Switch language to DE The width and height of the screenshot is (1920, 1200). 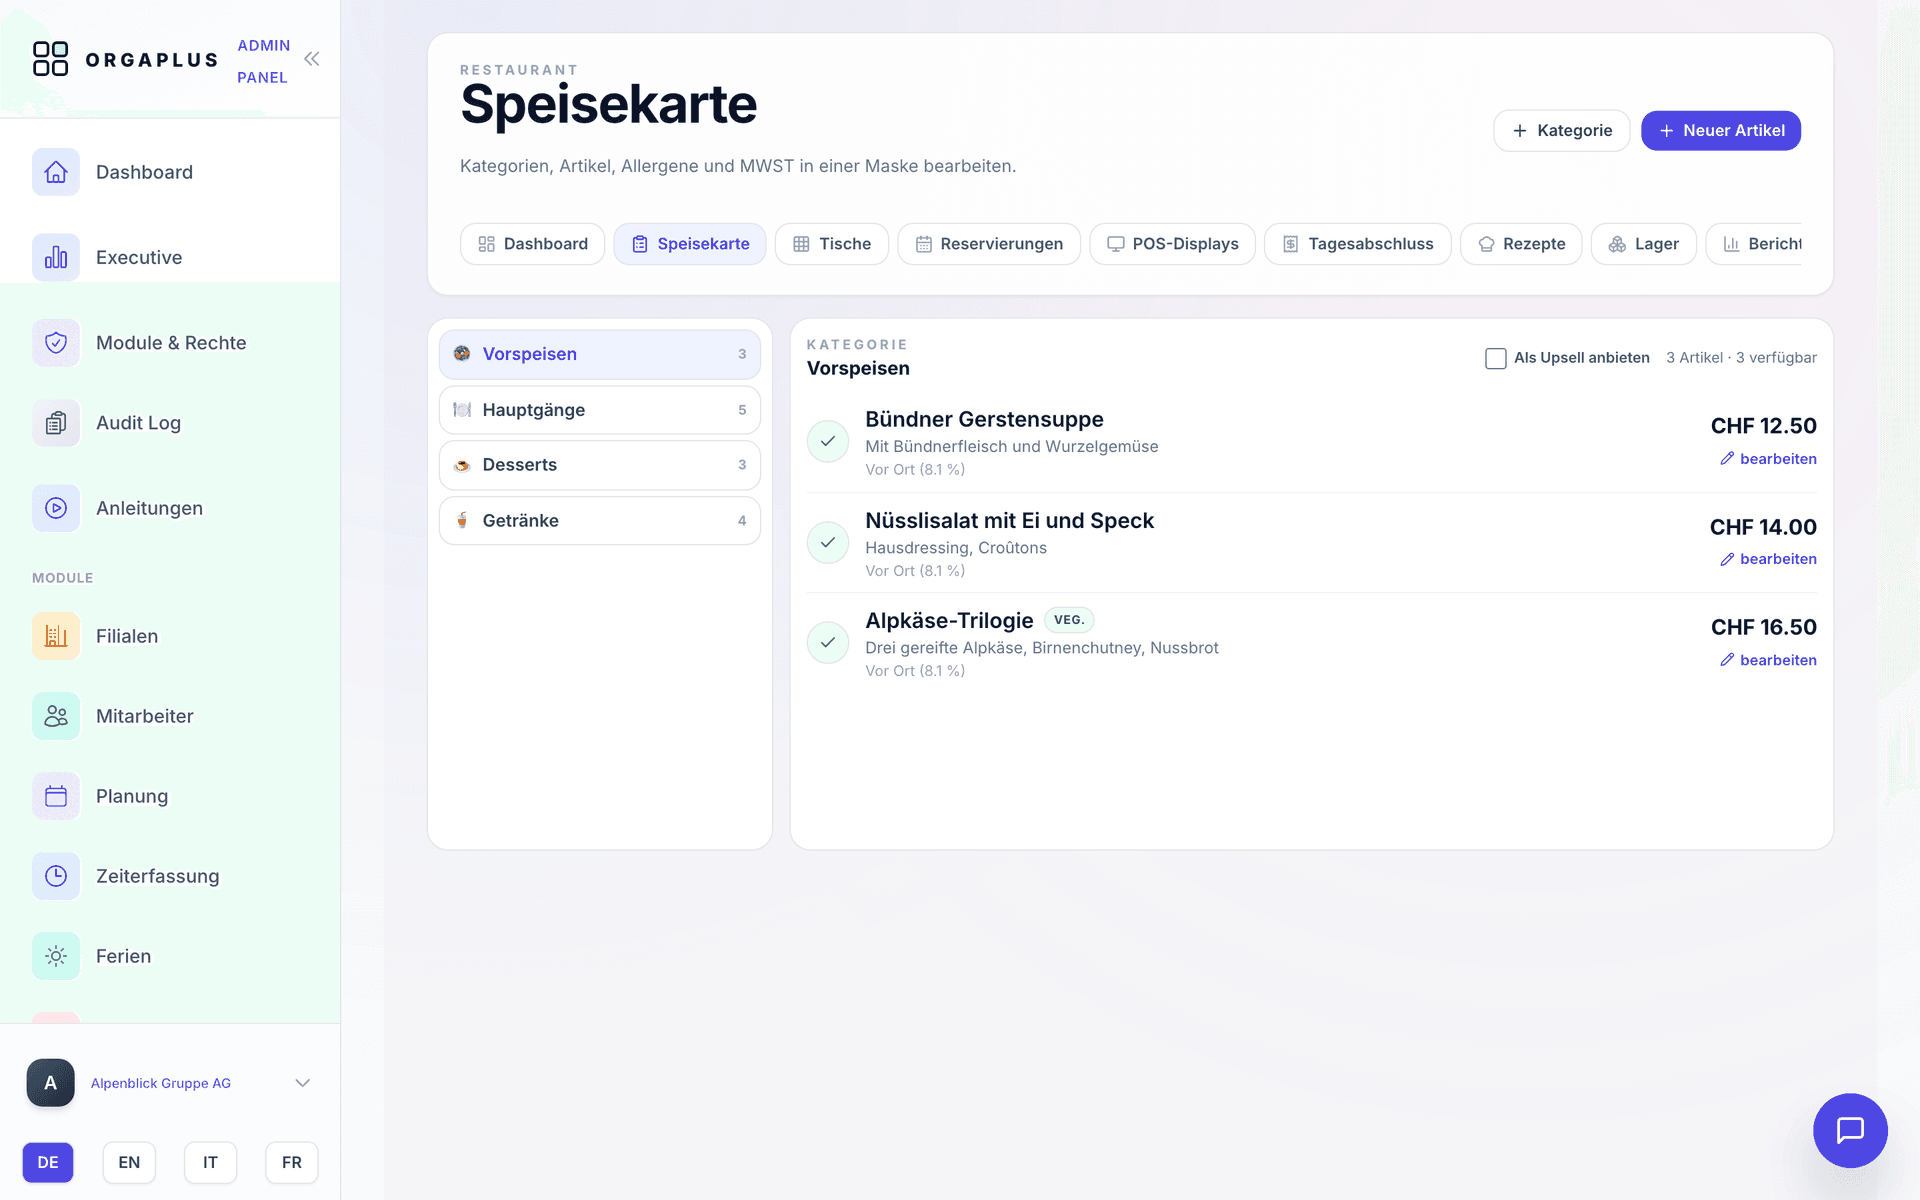point(48,1162)
